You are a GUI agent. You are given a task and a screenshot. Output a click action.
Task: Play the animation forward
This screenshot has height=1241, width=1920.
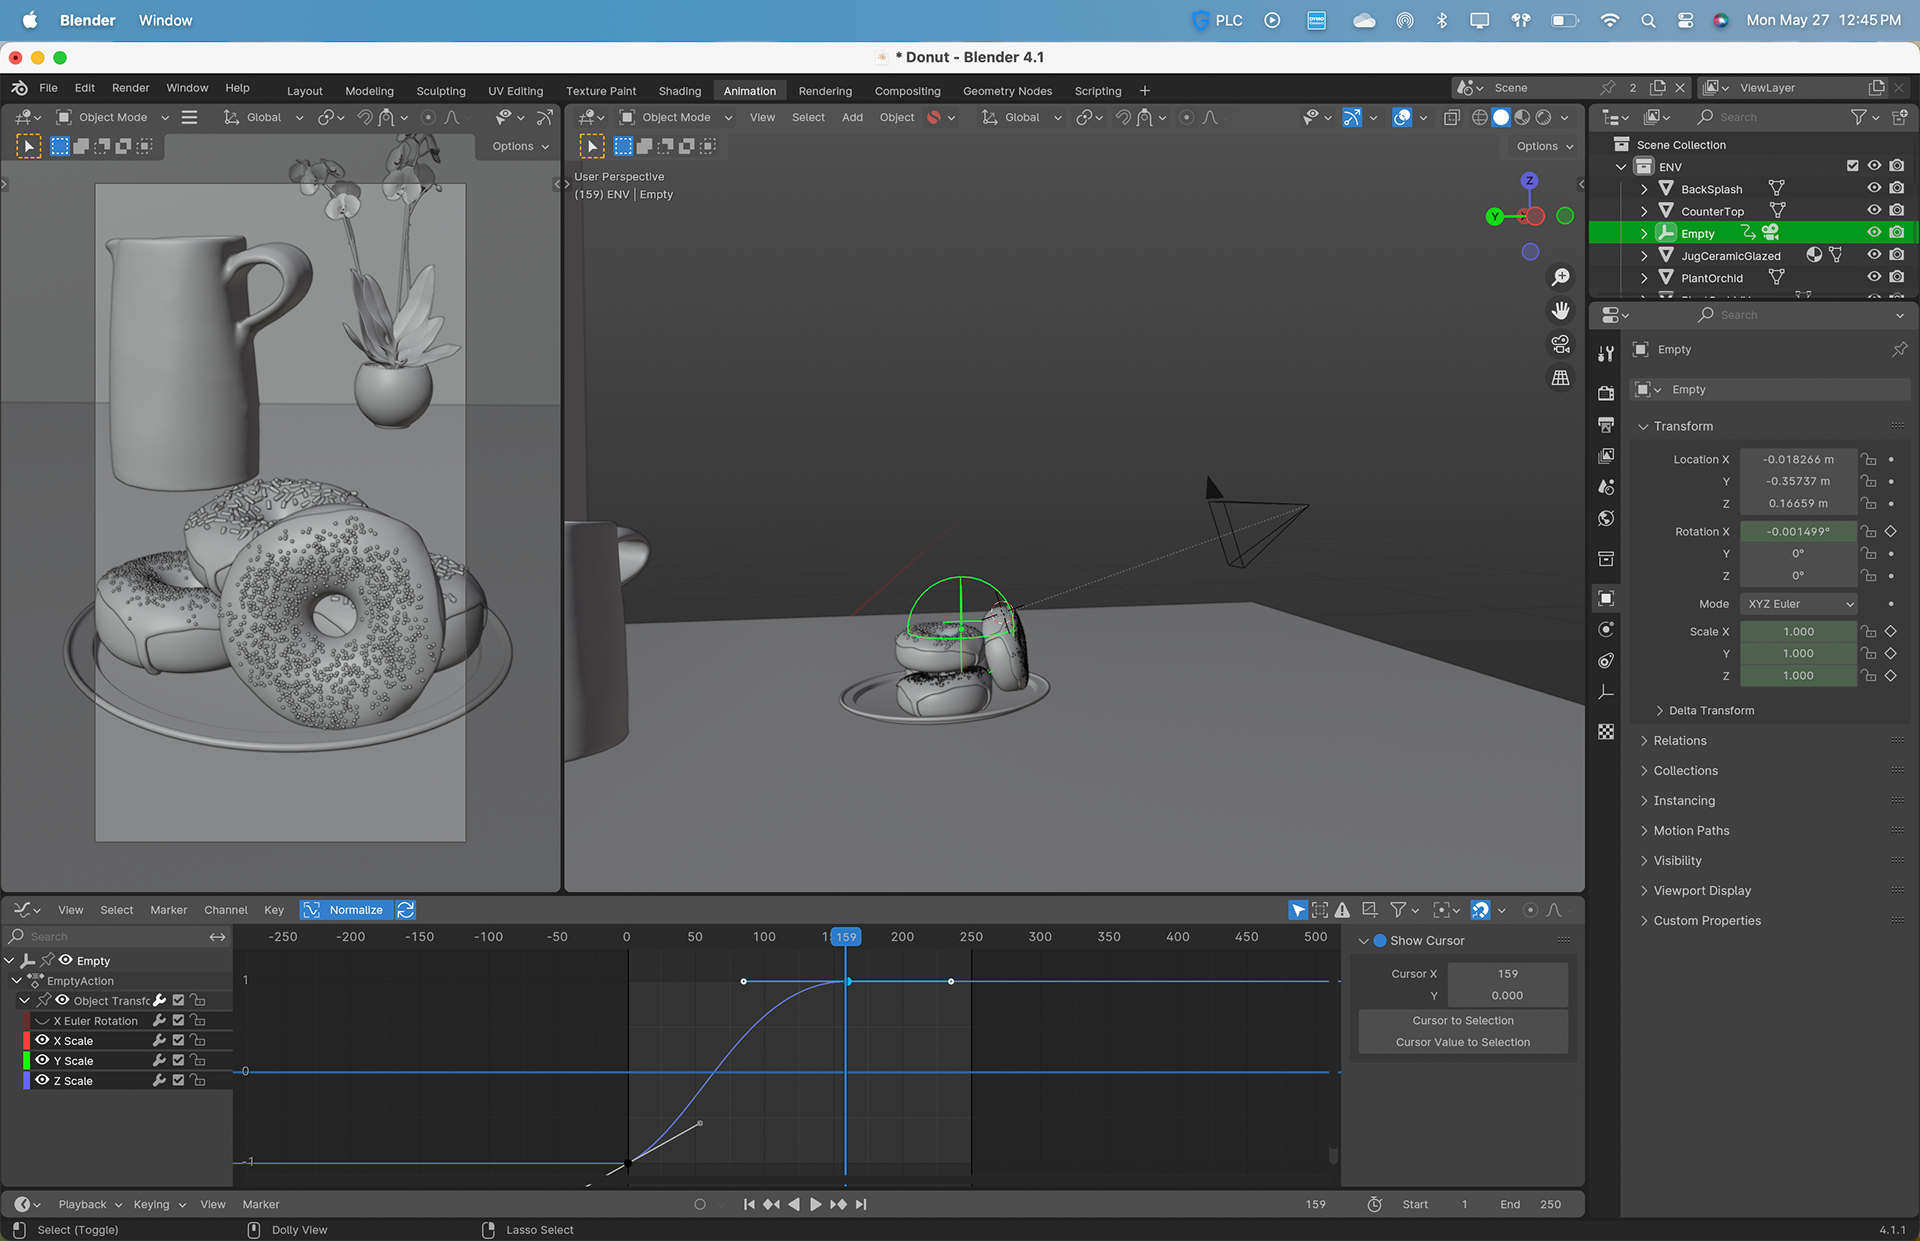point(815,1204)
